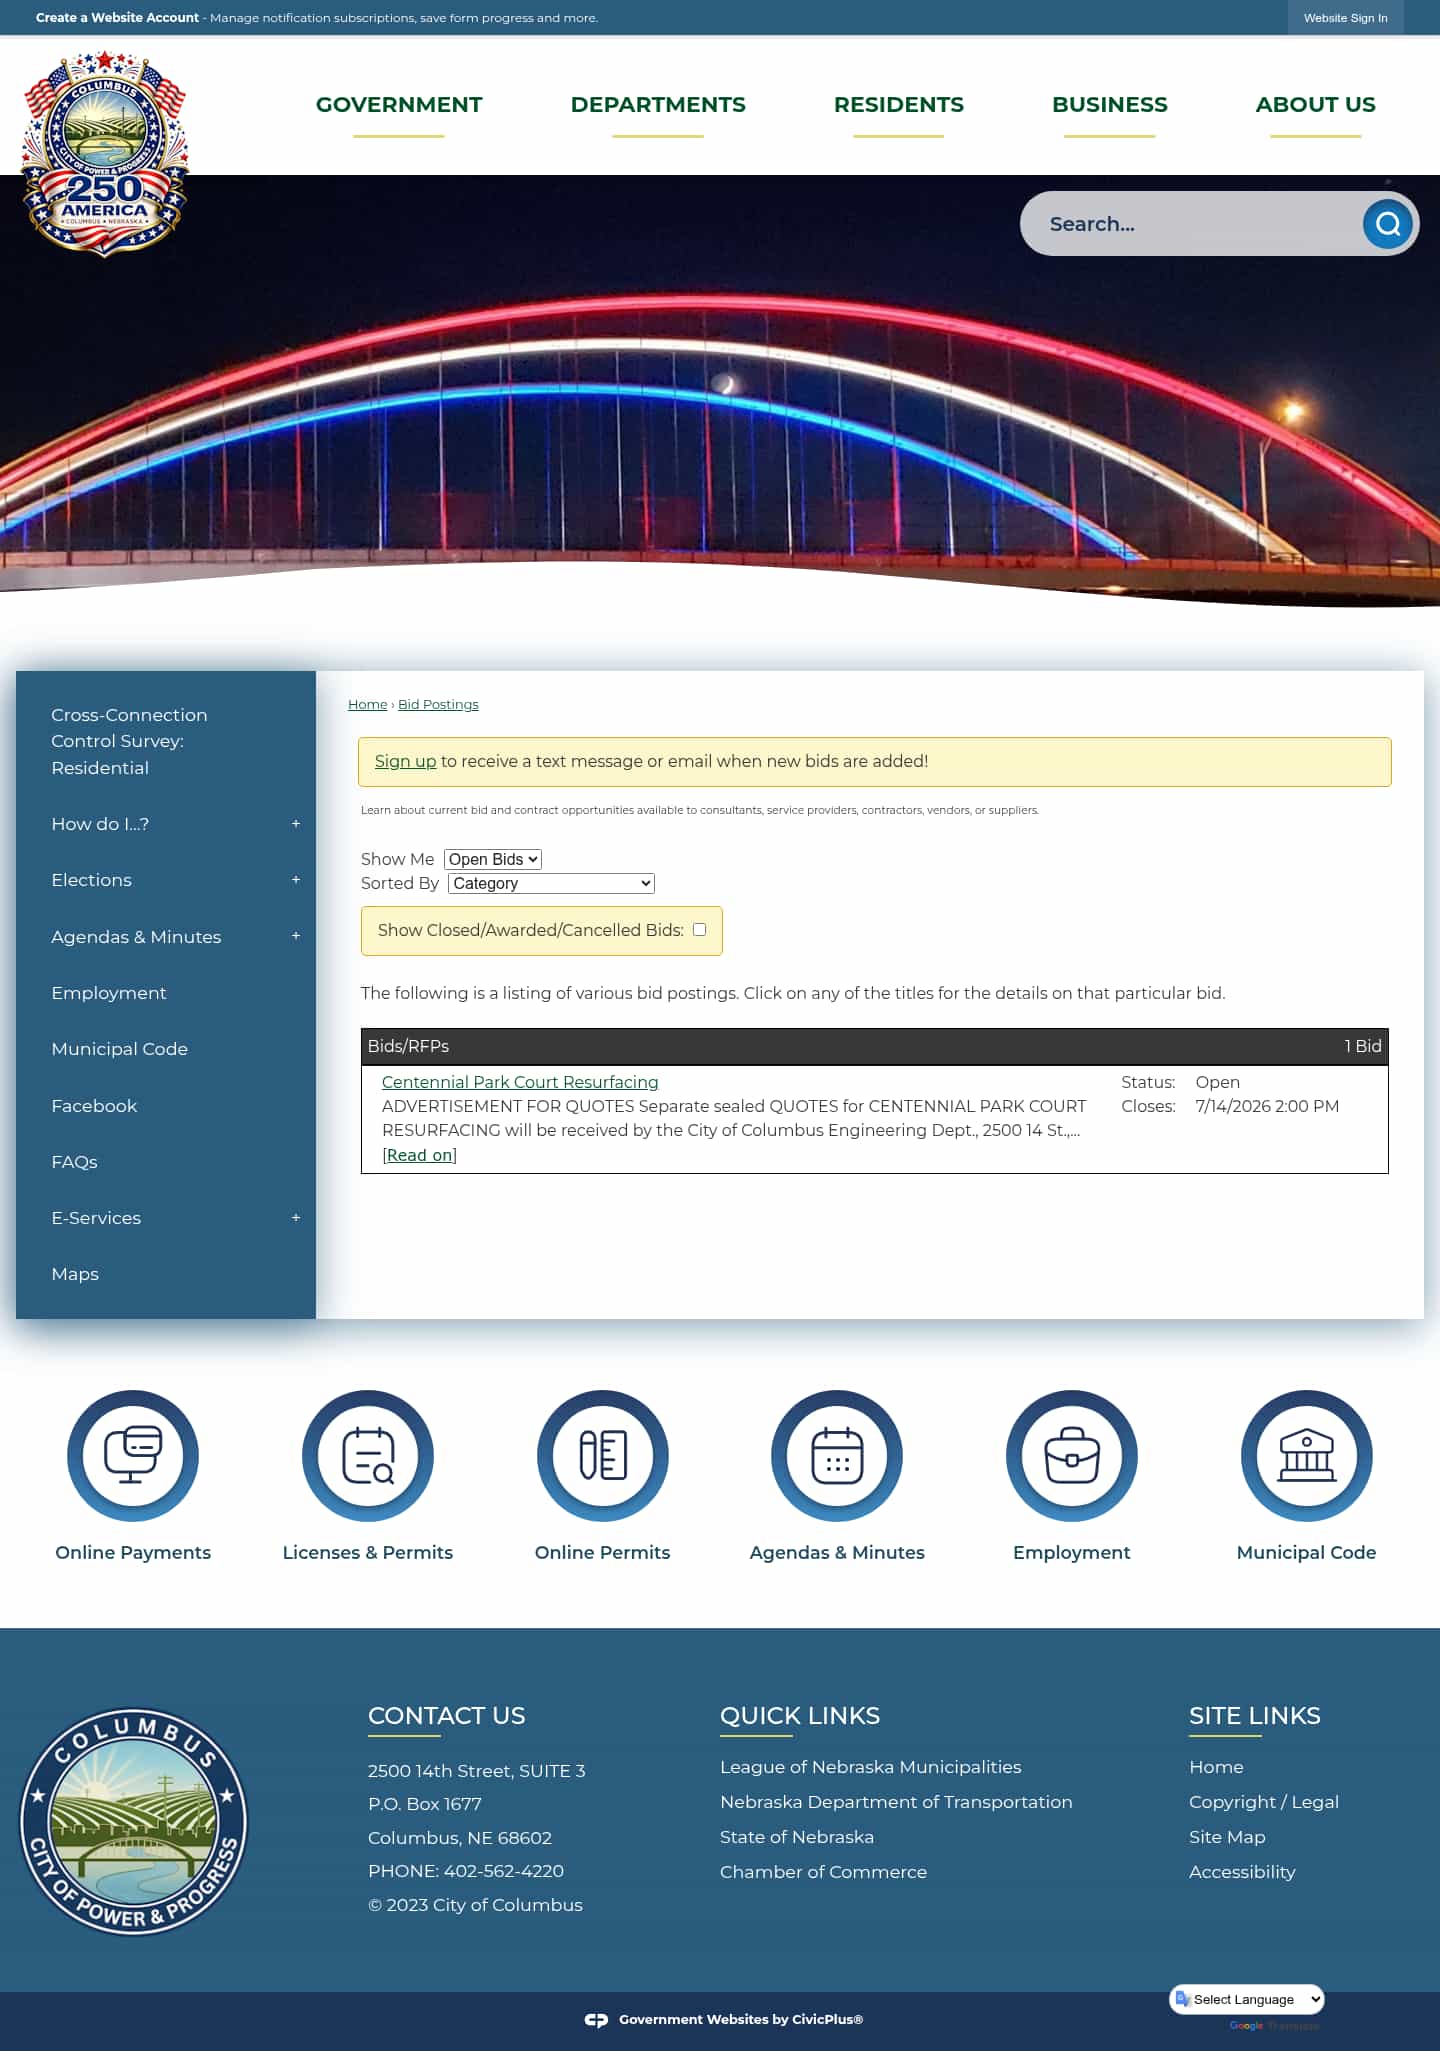Open the GOVERNMENT menu
Screen dimensions: 1440x2051
pyautogui.click(x=399, y=105)
